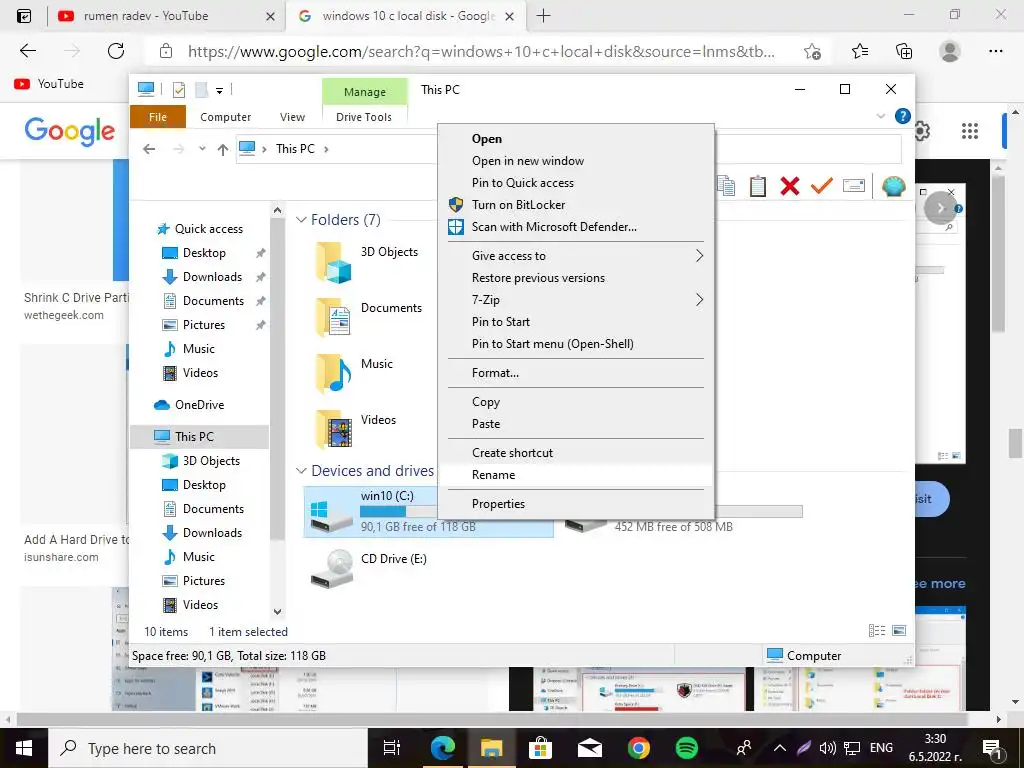Click the copy icon in Explorer toolbar
Viewport: 1024px width, 768px height.
pyautogui.click(x=726, y=186)
